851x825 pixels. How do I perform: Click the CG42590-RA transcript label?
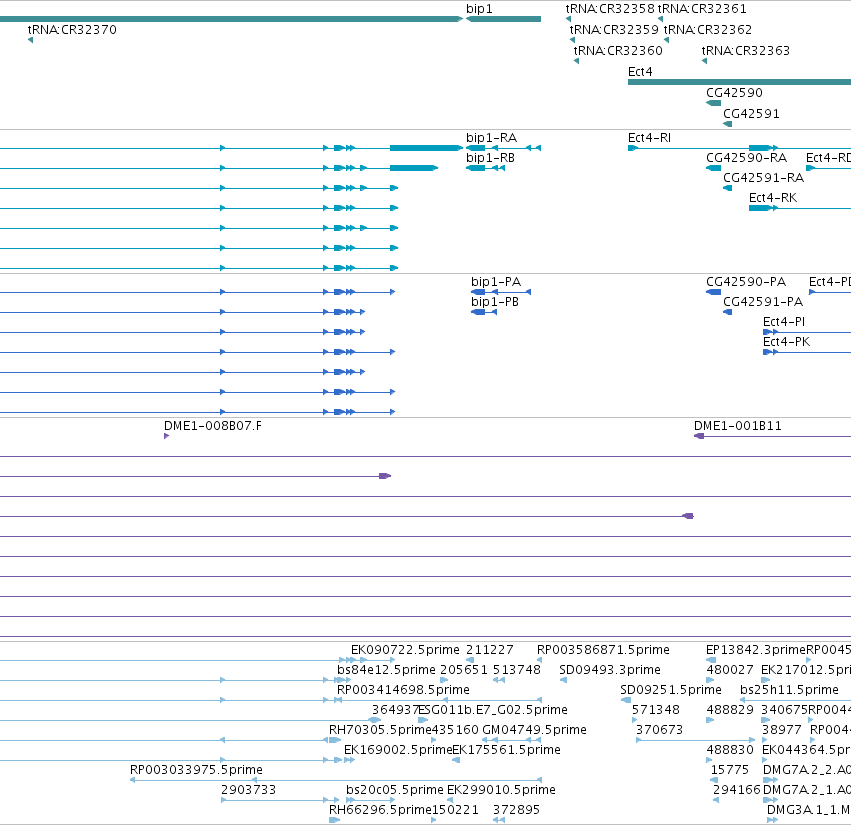(746, 158)
